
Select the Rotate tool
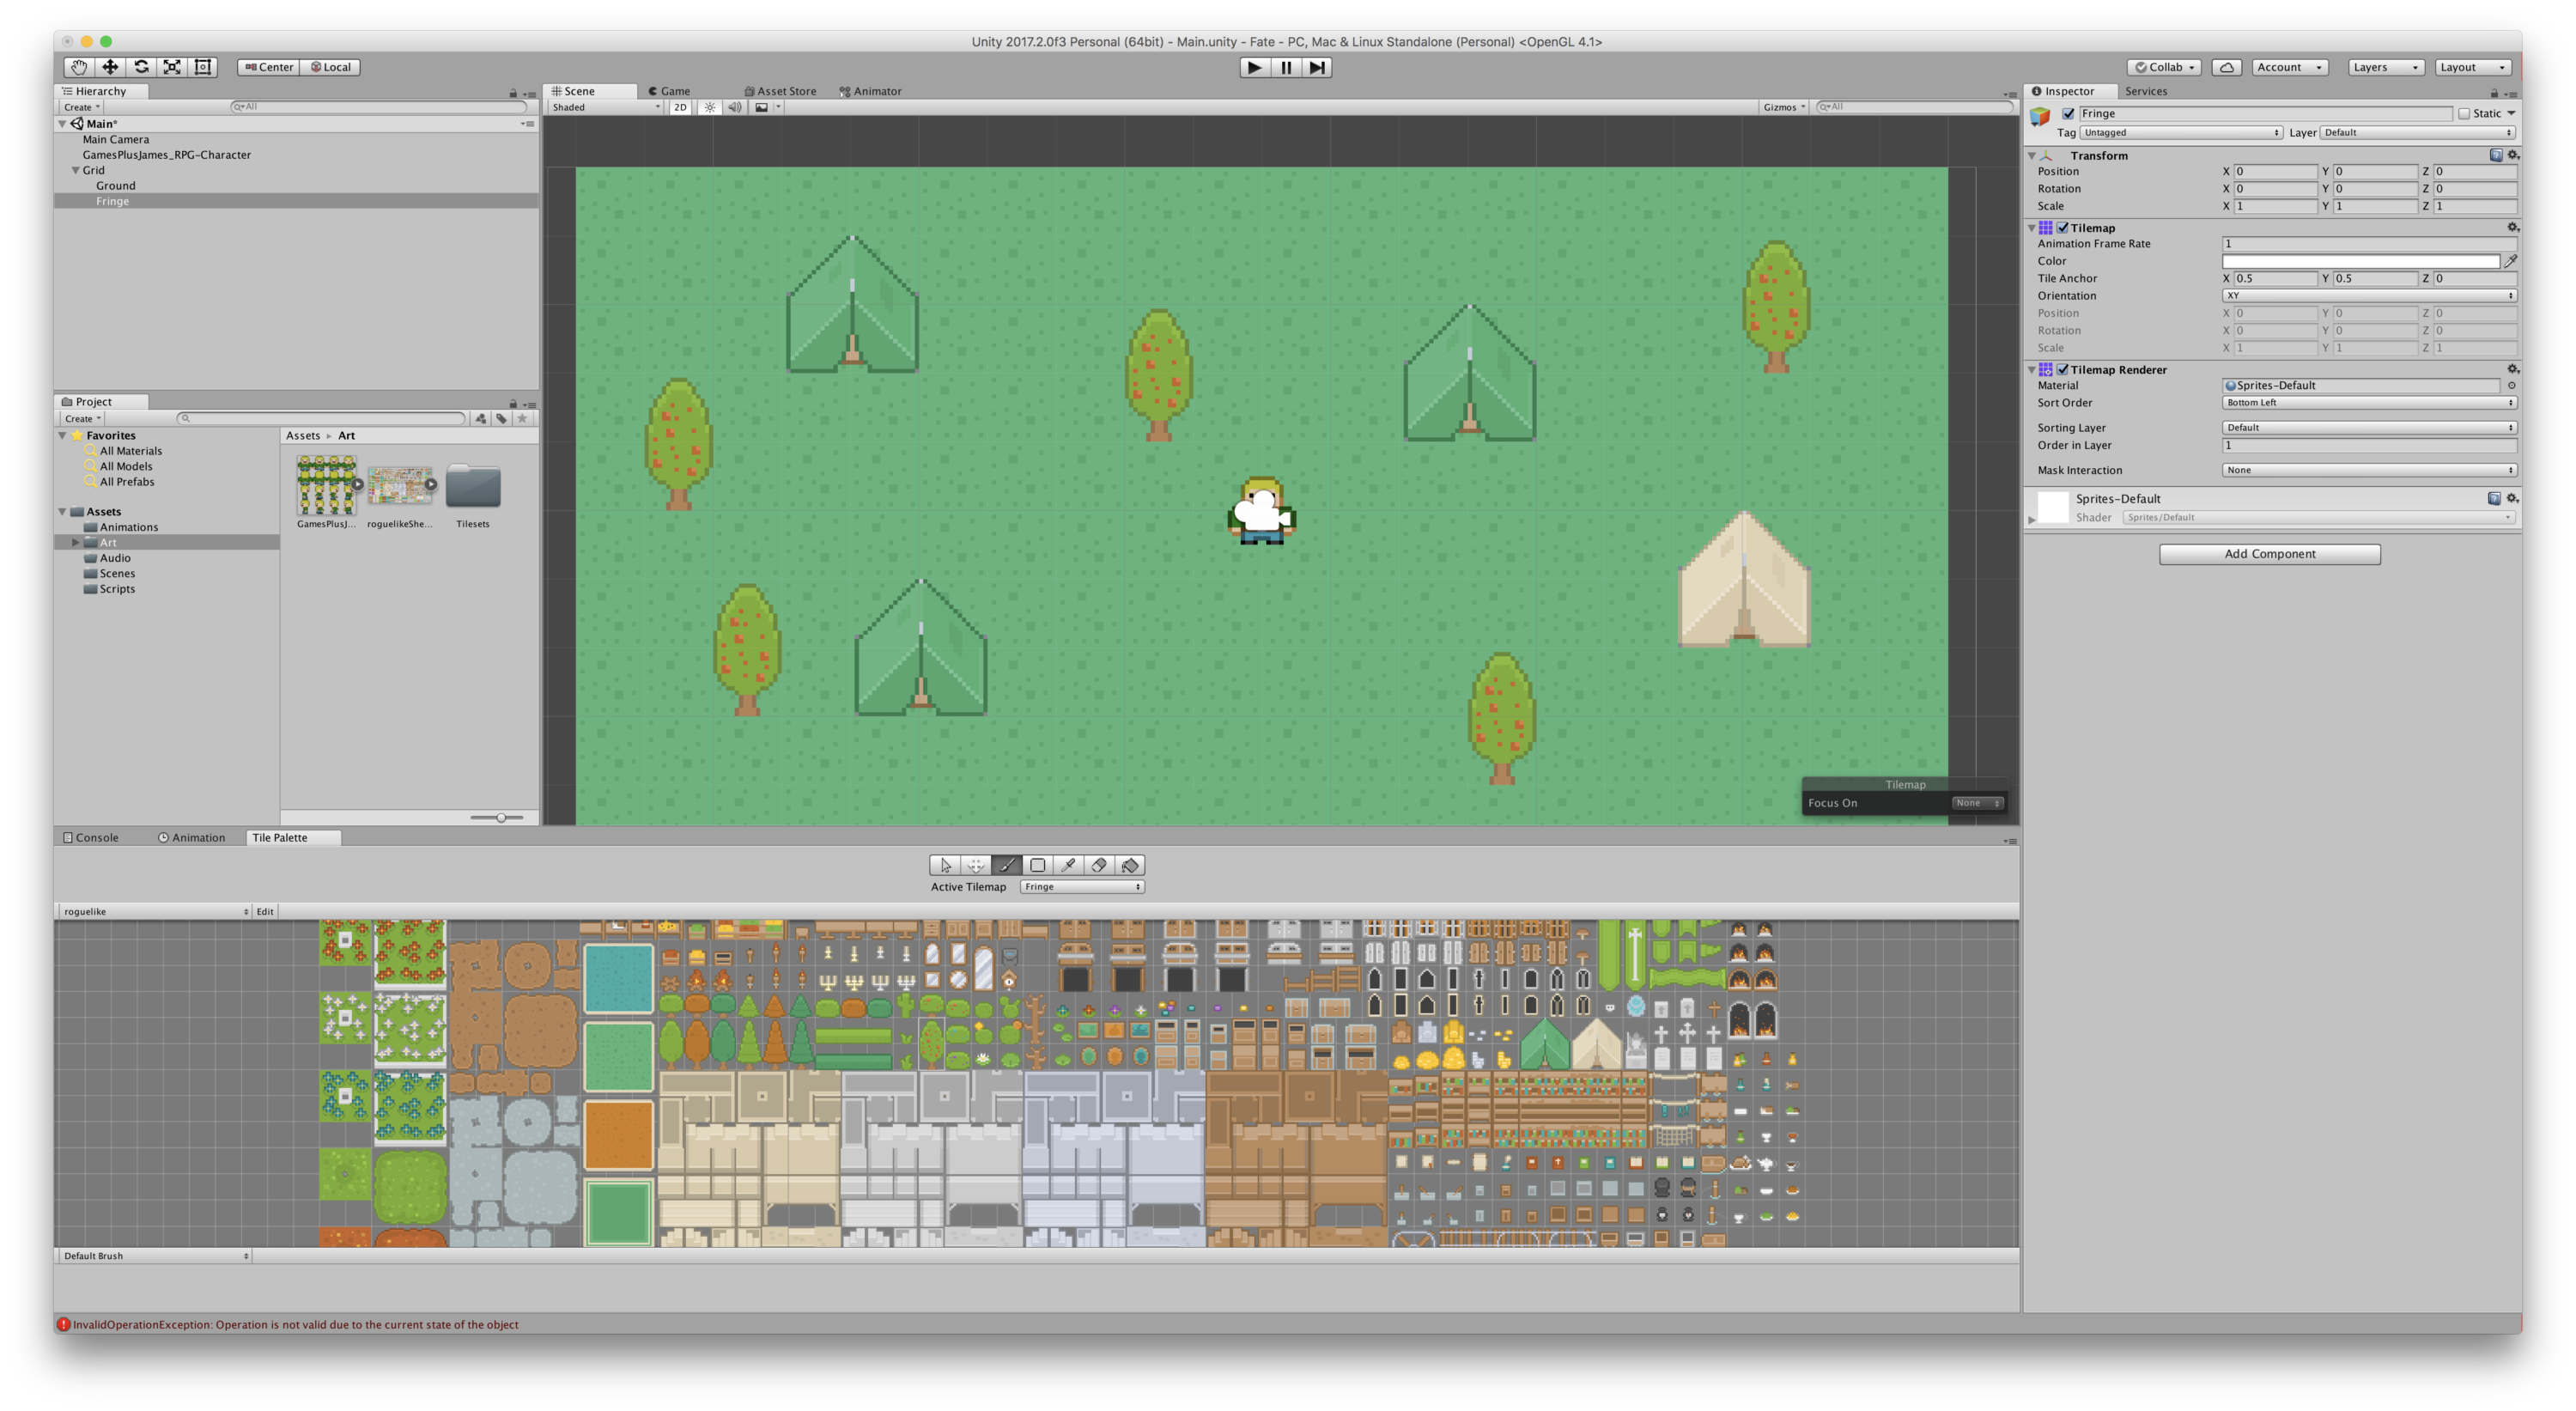coord(141,67)
